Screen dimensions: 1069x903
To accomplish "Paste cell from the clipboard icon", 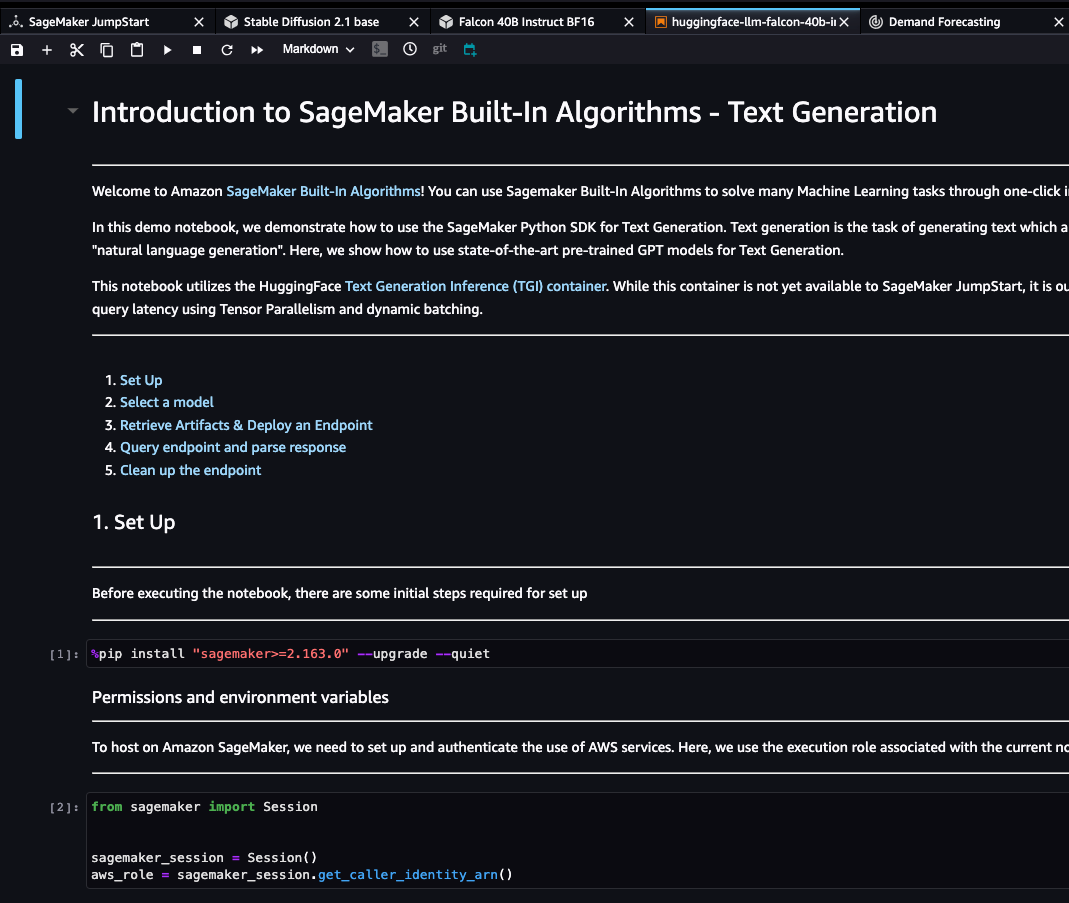I will [x=137, y=50].
